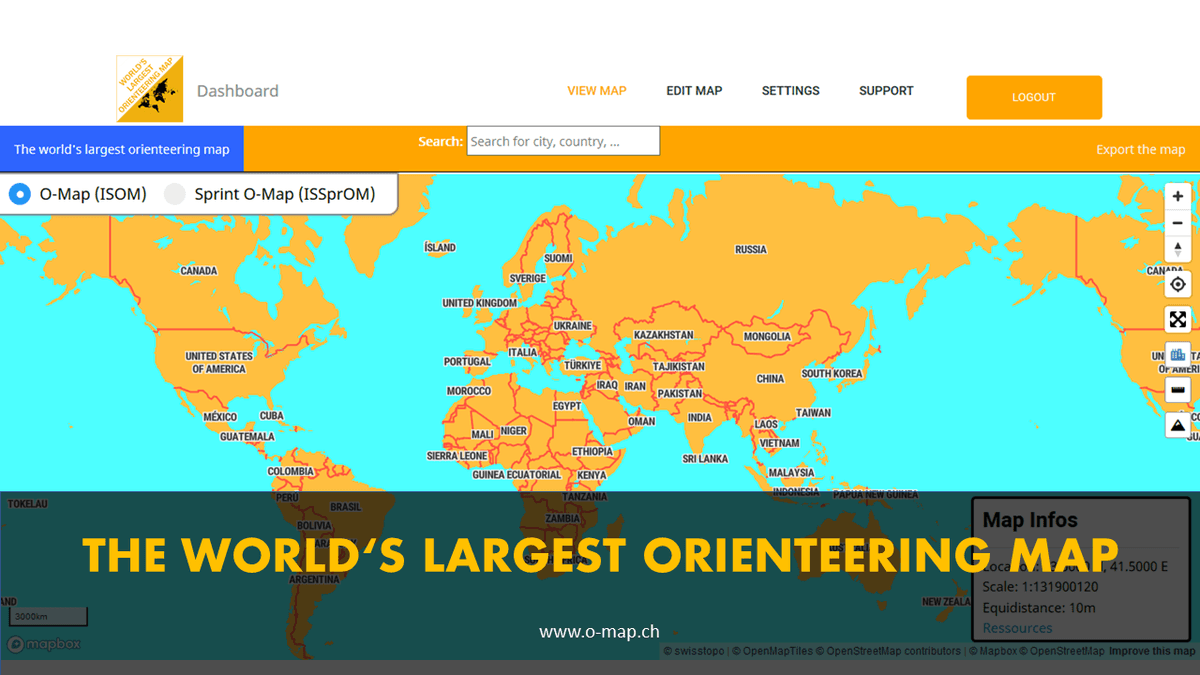Click the World's Largest Orienteering Map logo
The image size is (1200, 675).
click(x=149, y=90)
